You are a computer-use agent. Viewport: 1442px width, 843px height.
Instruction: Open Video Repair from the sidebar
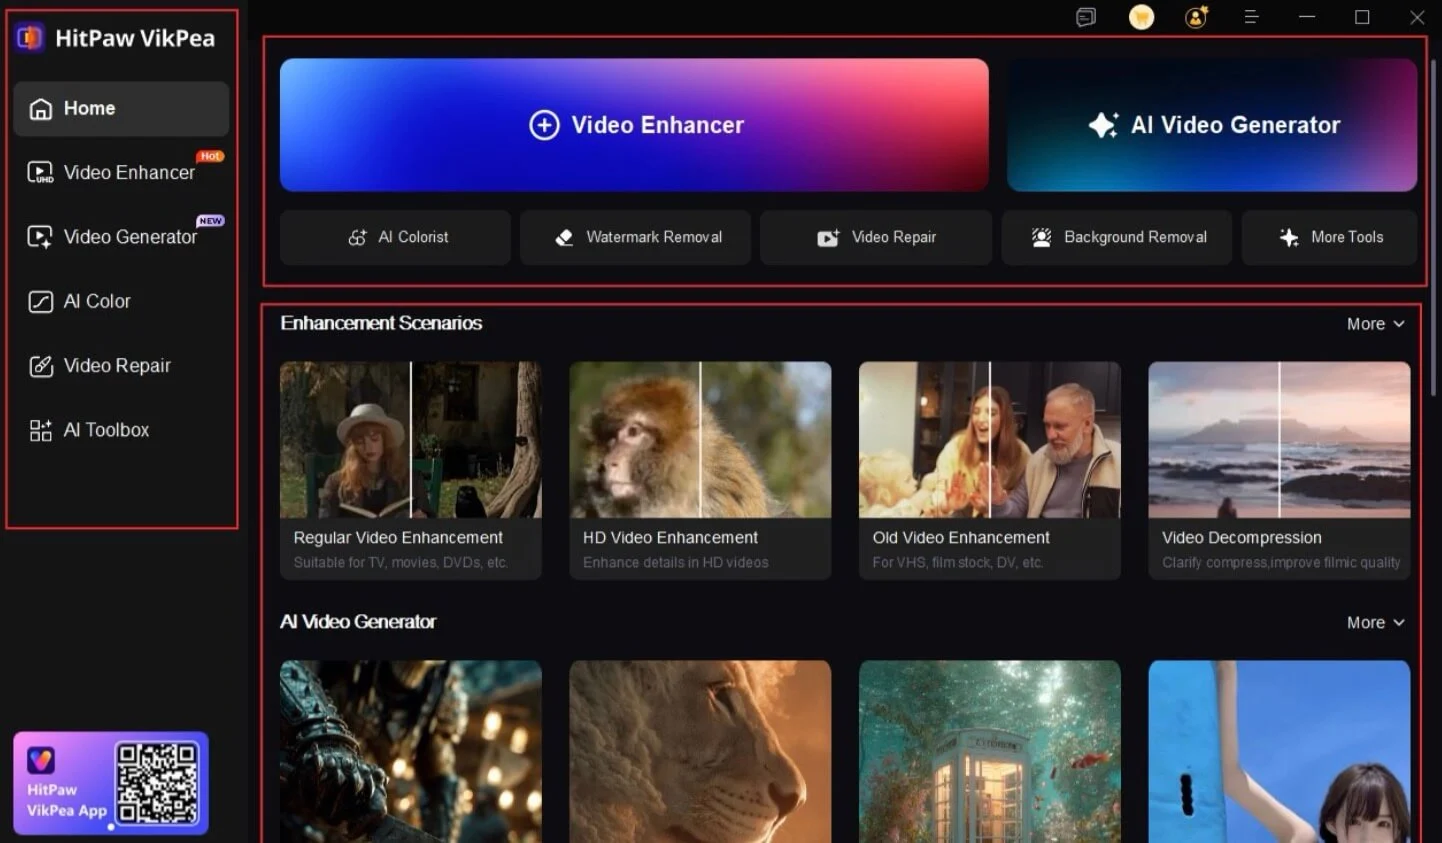pyautogui.click(x=117, y=365)
